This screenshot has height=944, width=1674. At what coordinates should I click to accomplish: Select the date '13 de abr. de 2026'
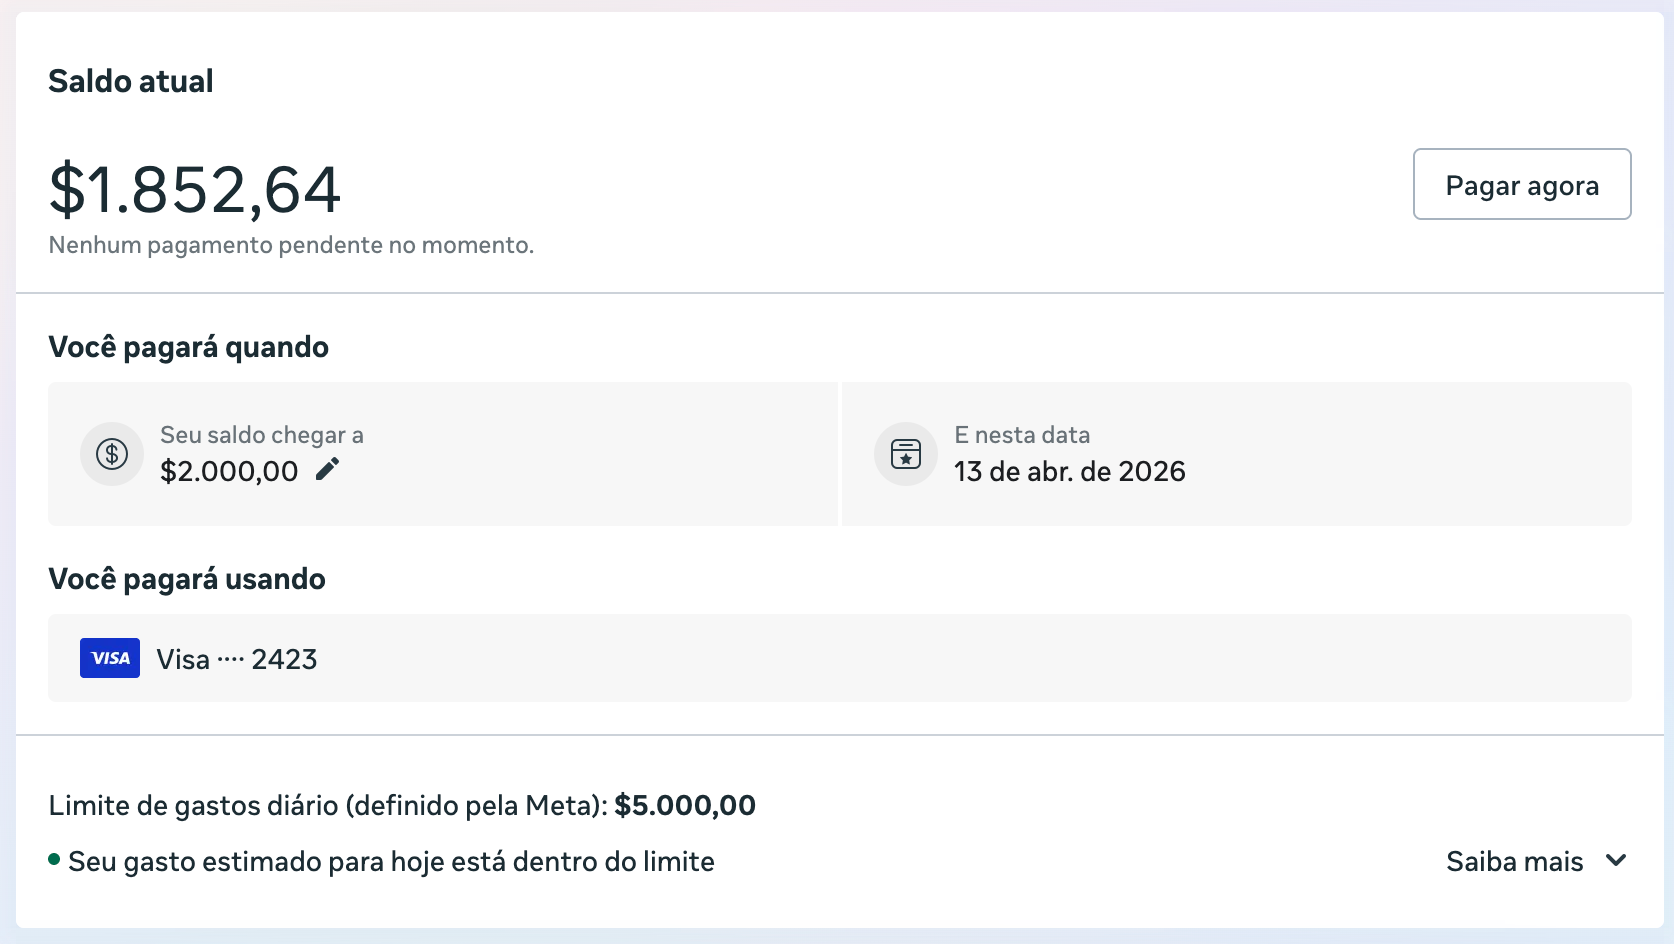(x=1069, y=470)
